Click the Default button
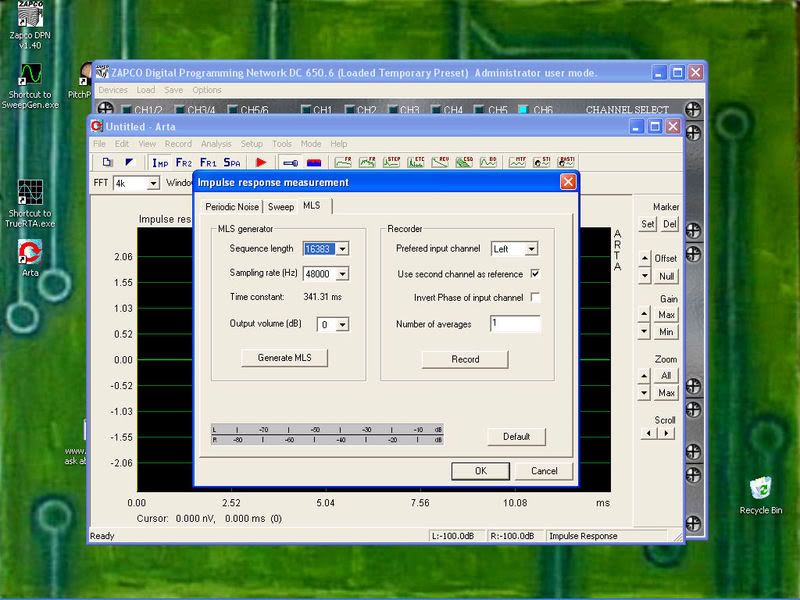 point(516,437)
